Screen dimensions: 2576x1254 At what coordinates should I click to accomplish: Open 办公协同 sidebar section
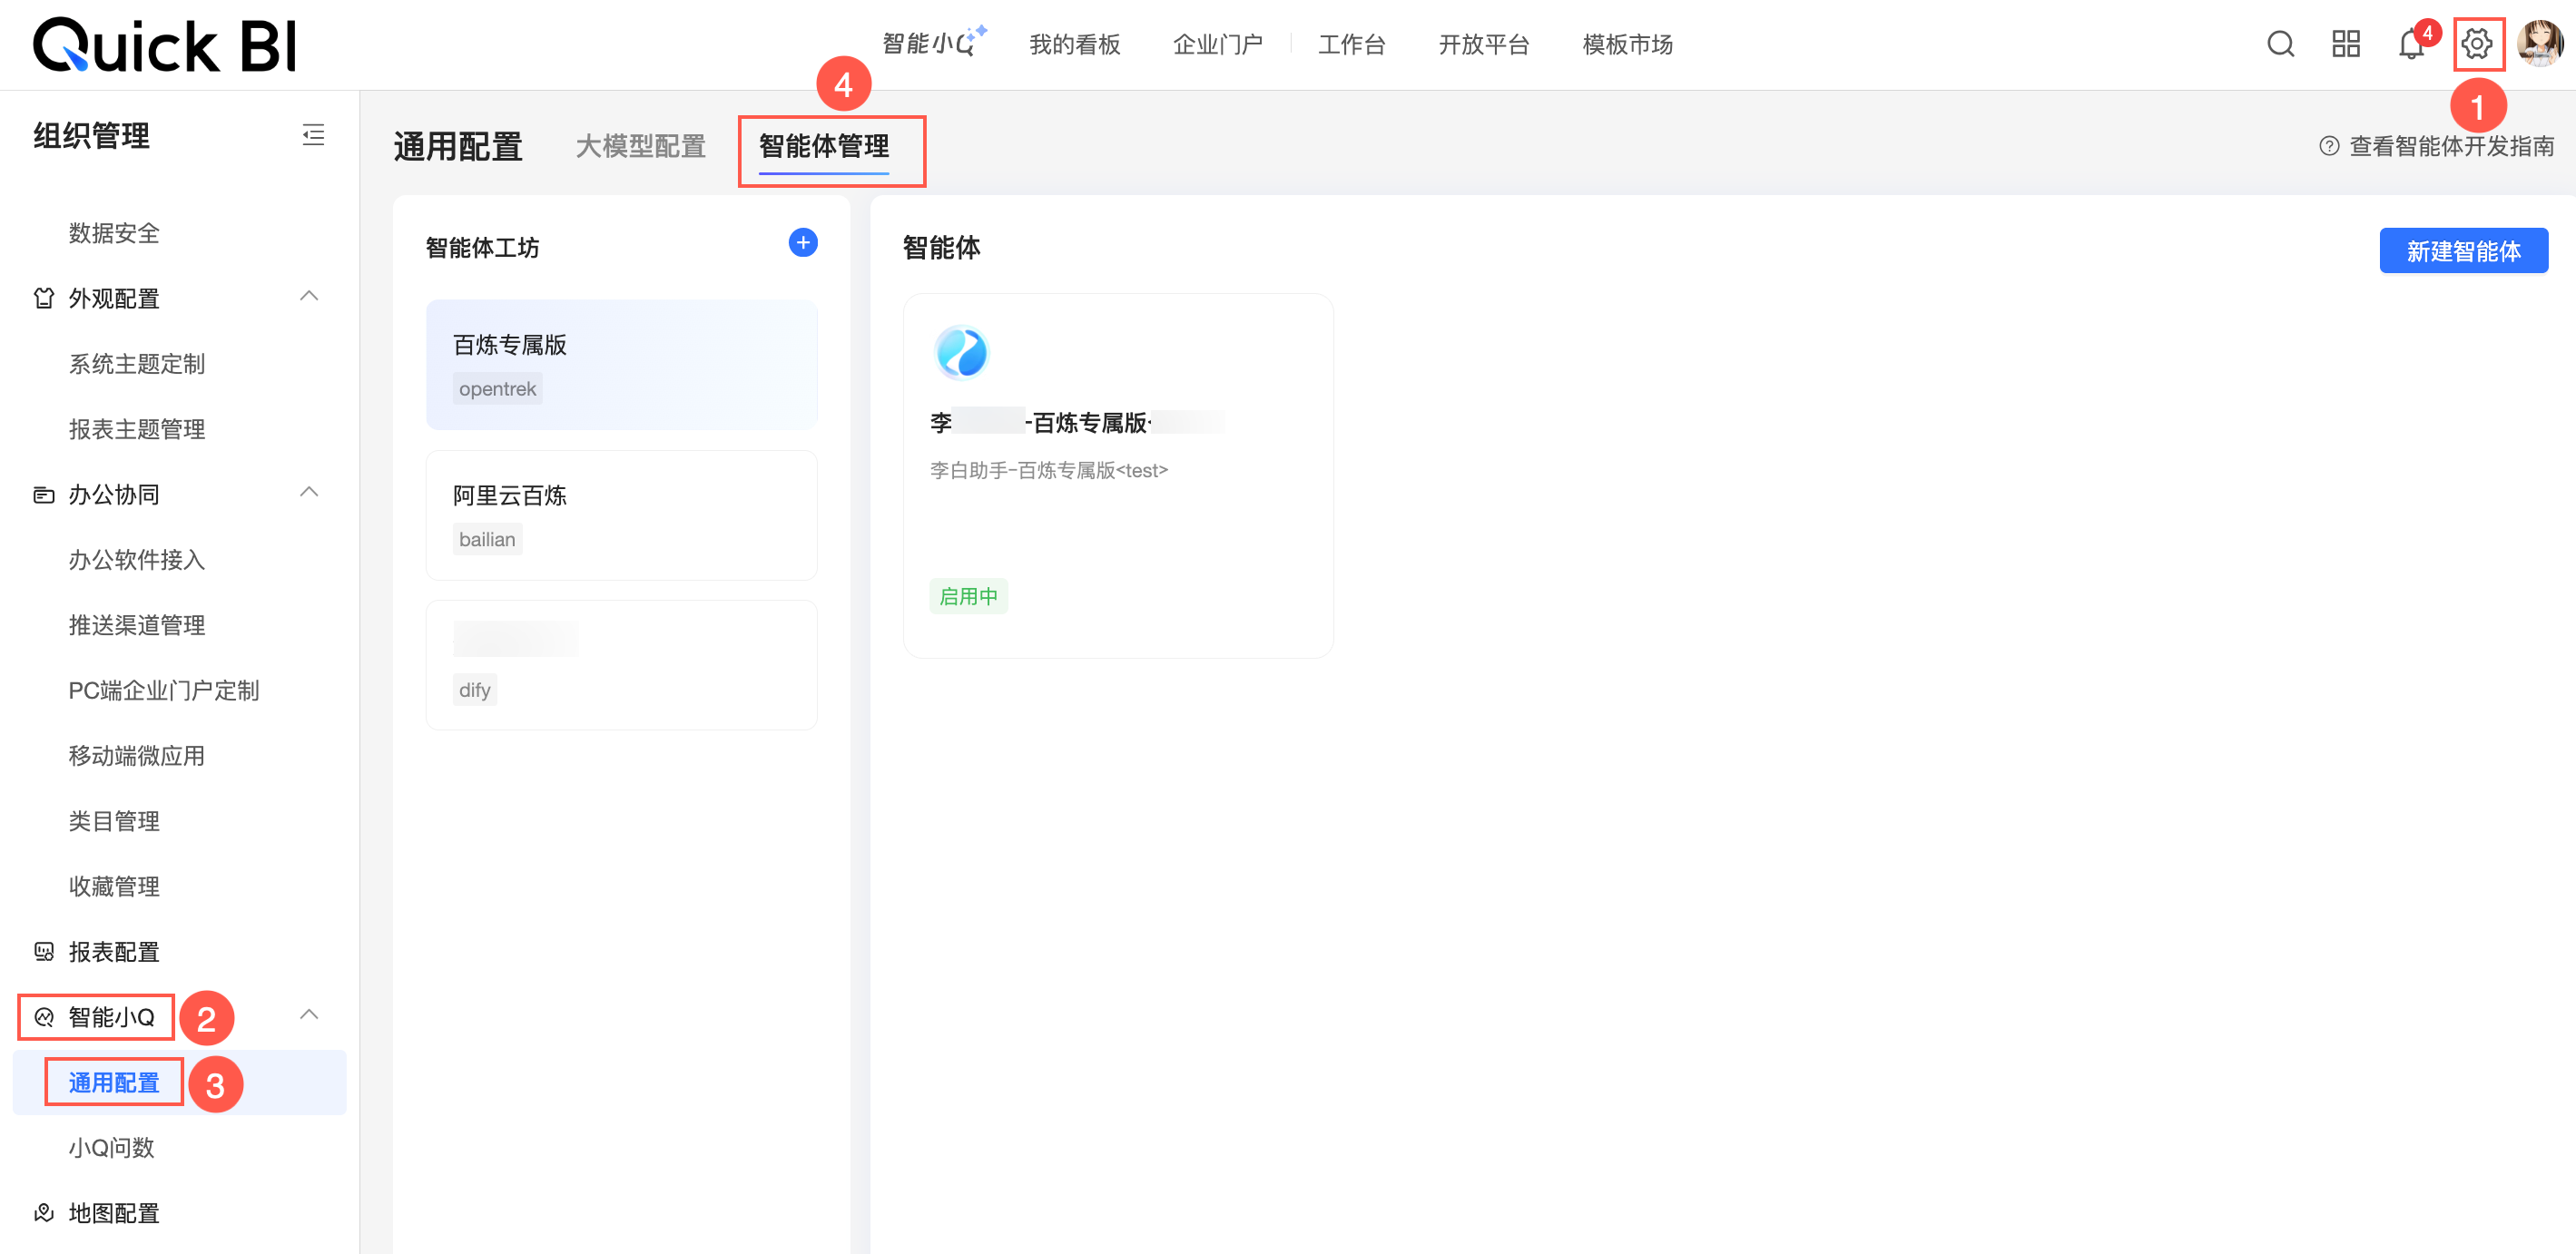(x=114, y=494)
